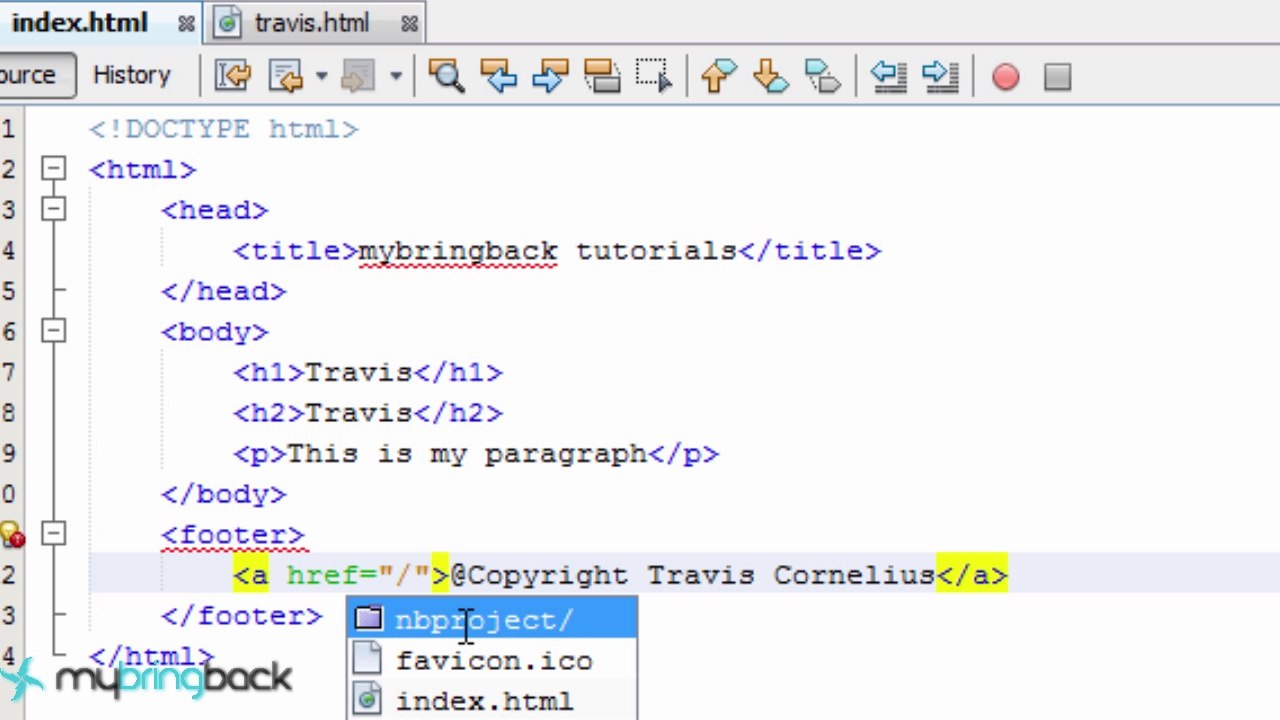Switch to the index.html tab
This screenshot has width=1280, height=720.
80,22
